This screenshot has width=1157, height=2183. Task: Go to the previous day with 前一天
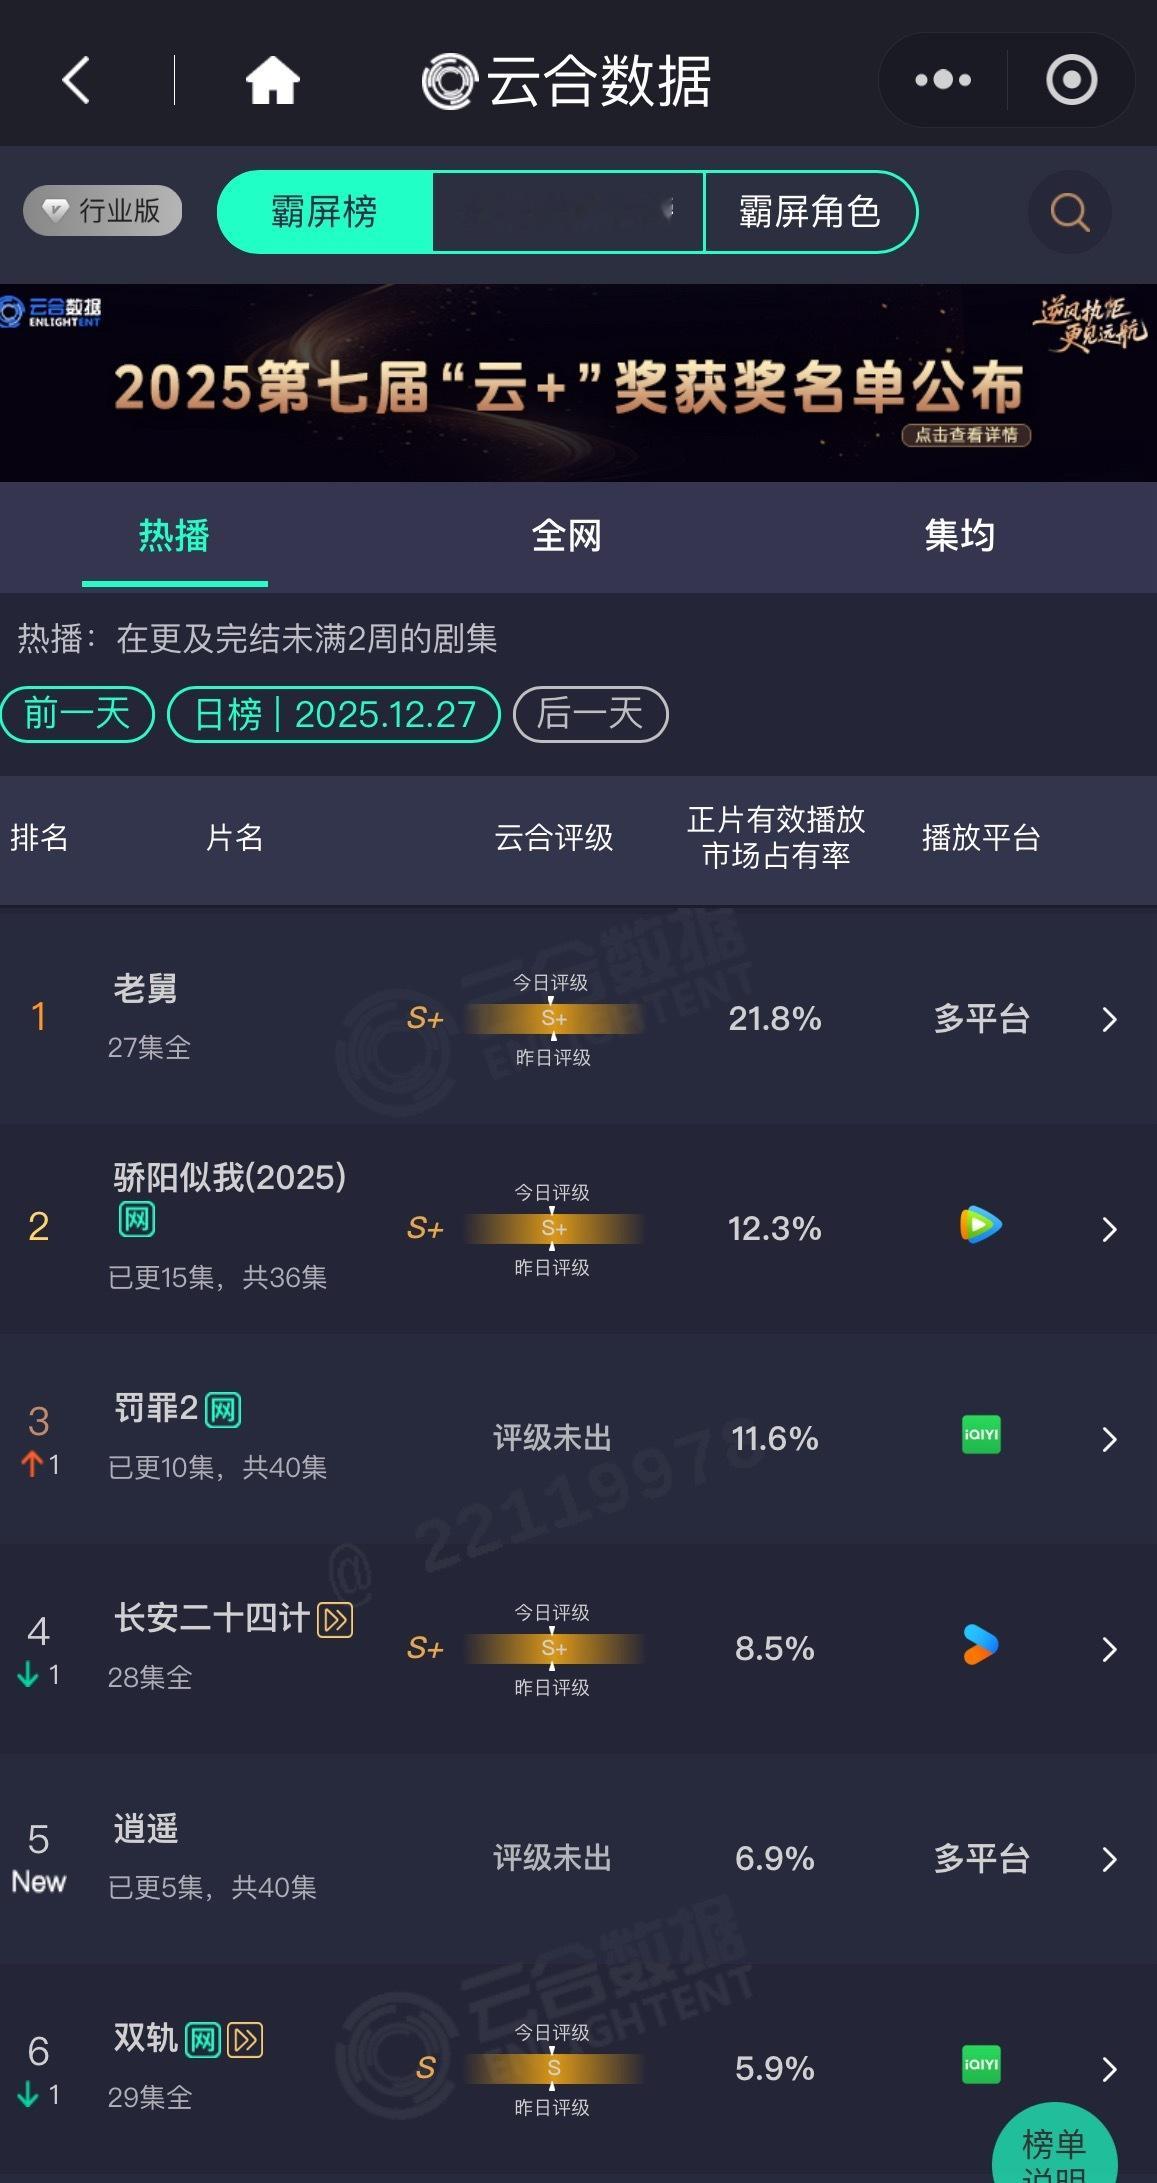point(76,714)
